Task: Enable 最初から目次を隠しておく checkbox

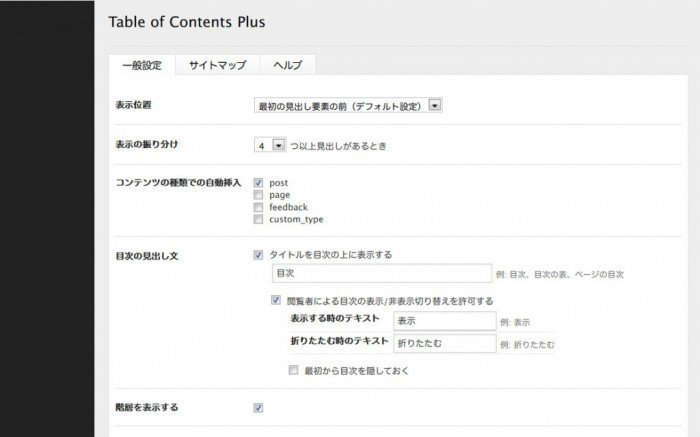Action: (293, 370)
